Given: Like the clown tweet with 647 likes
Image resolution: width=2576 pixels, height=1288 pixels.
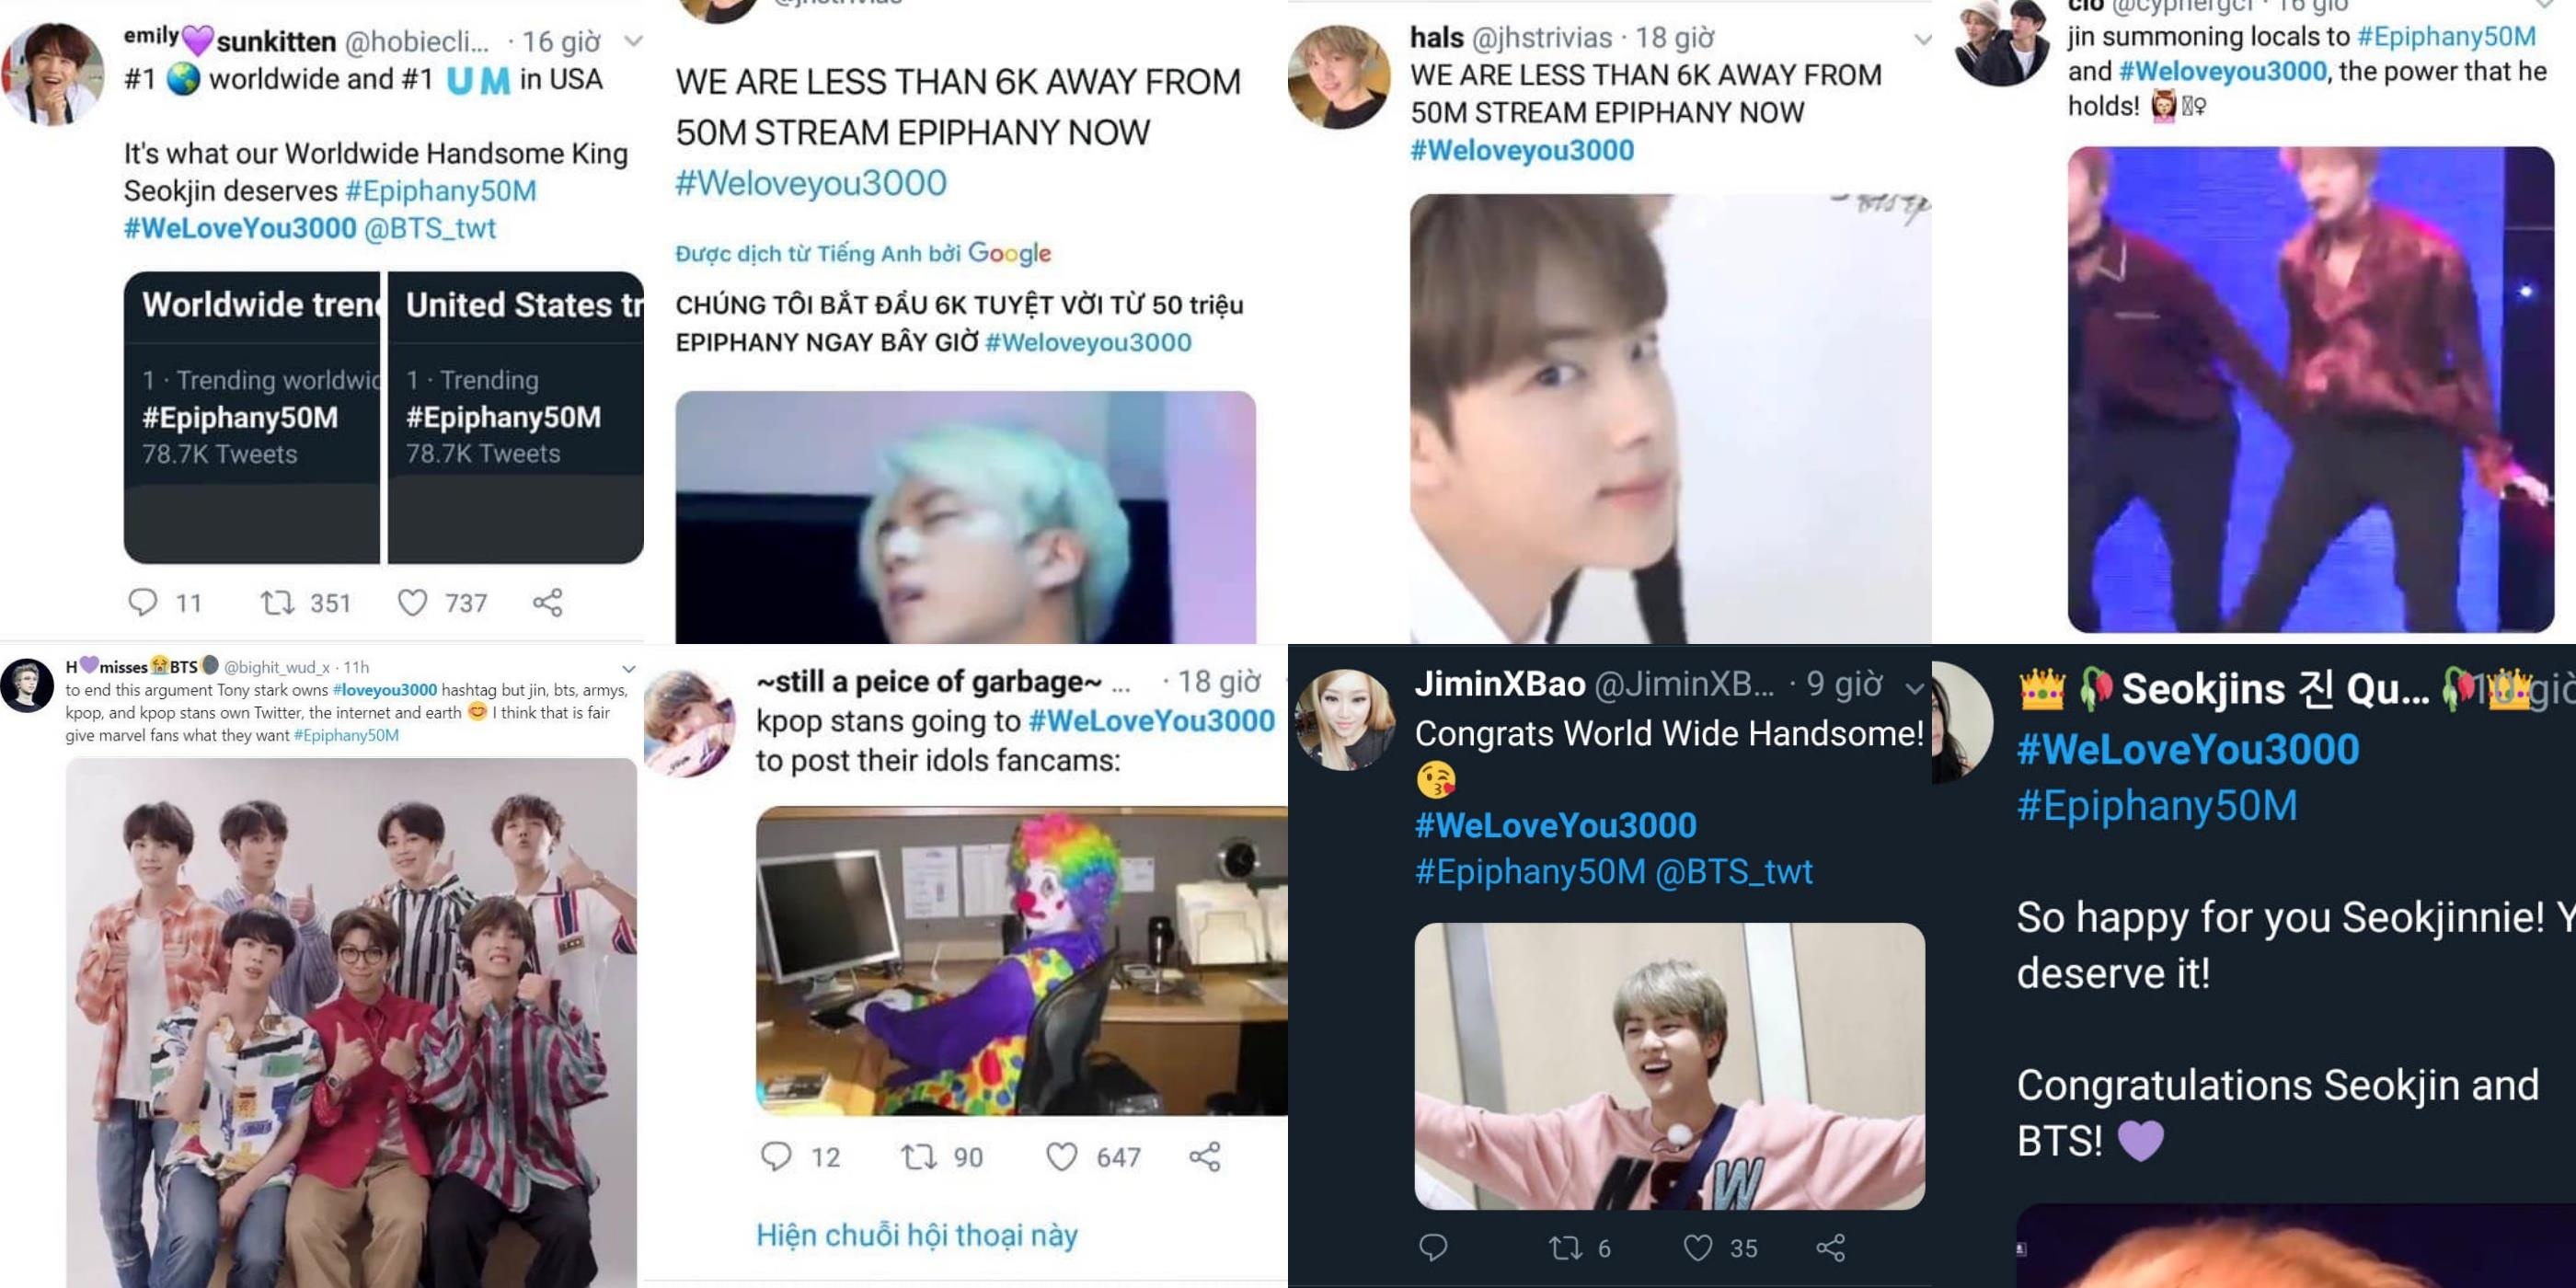Looking at the screenshot, I should 1061,1157.
